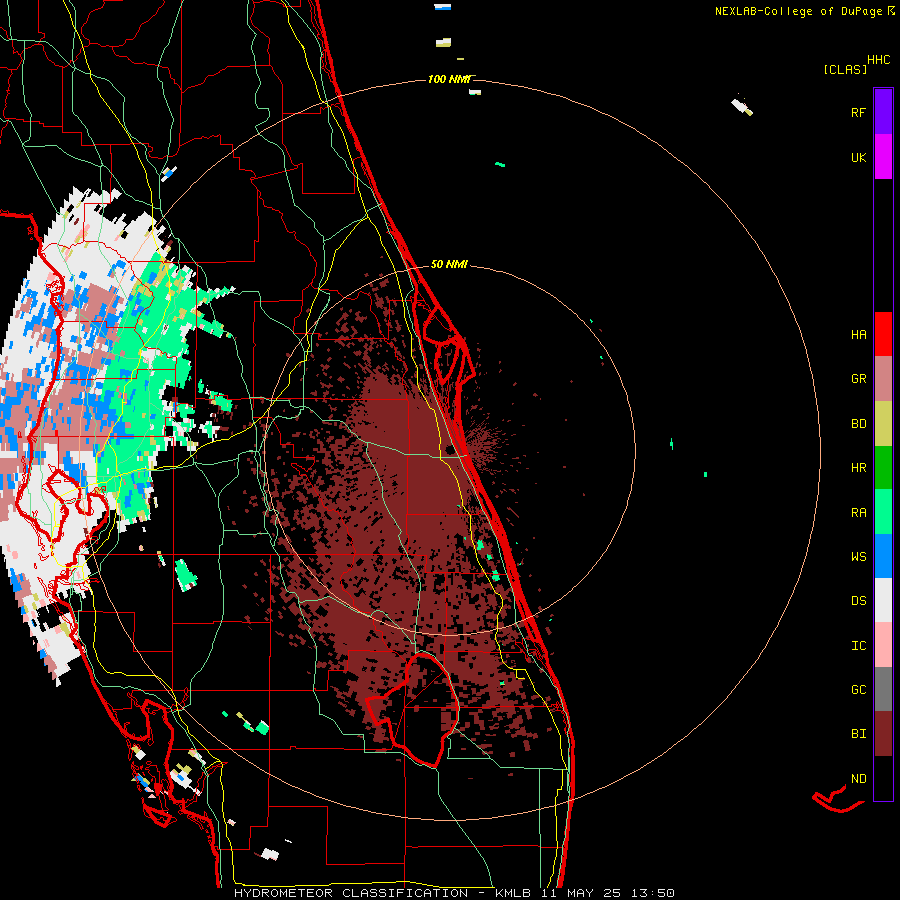The height and width of the screenshot is (900, 900).
Task: Click the Hydrometeor Classification title caption
Action: [351, 893]
